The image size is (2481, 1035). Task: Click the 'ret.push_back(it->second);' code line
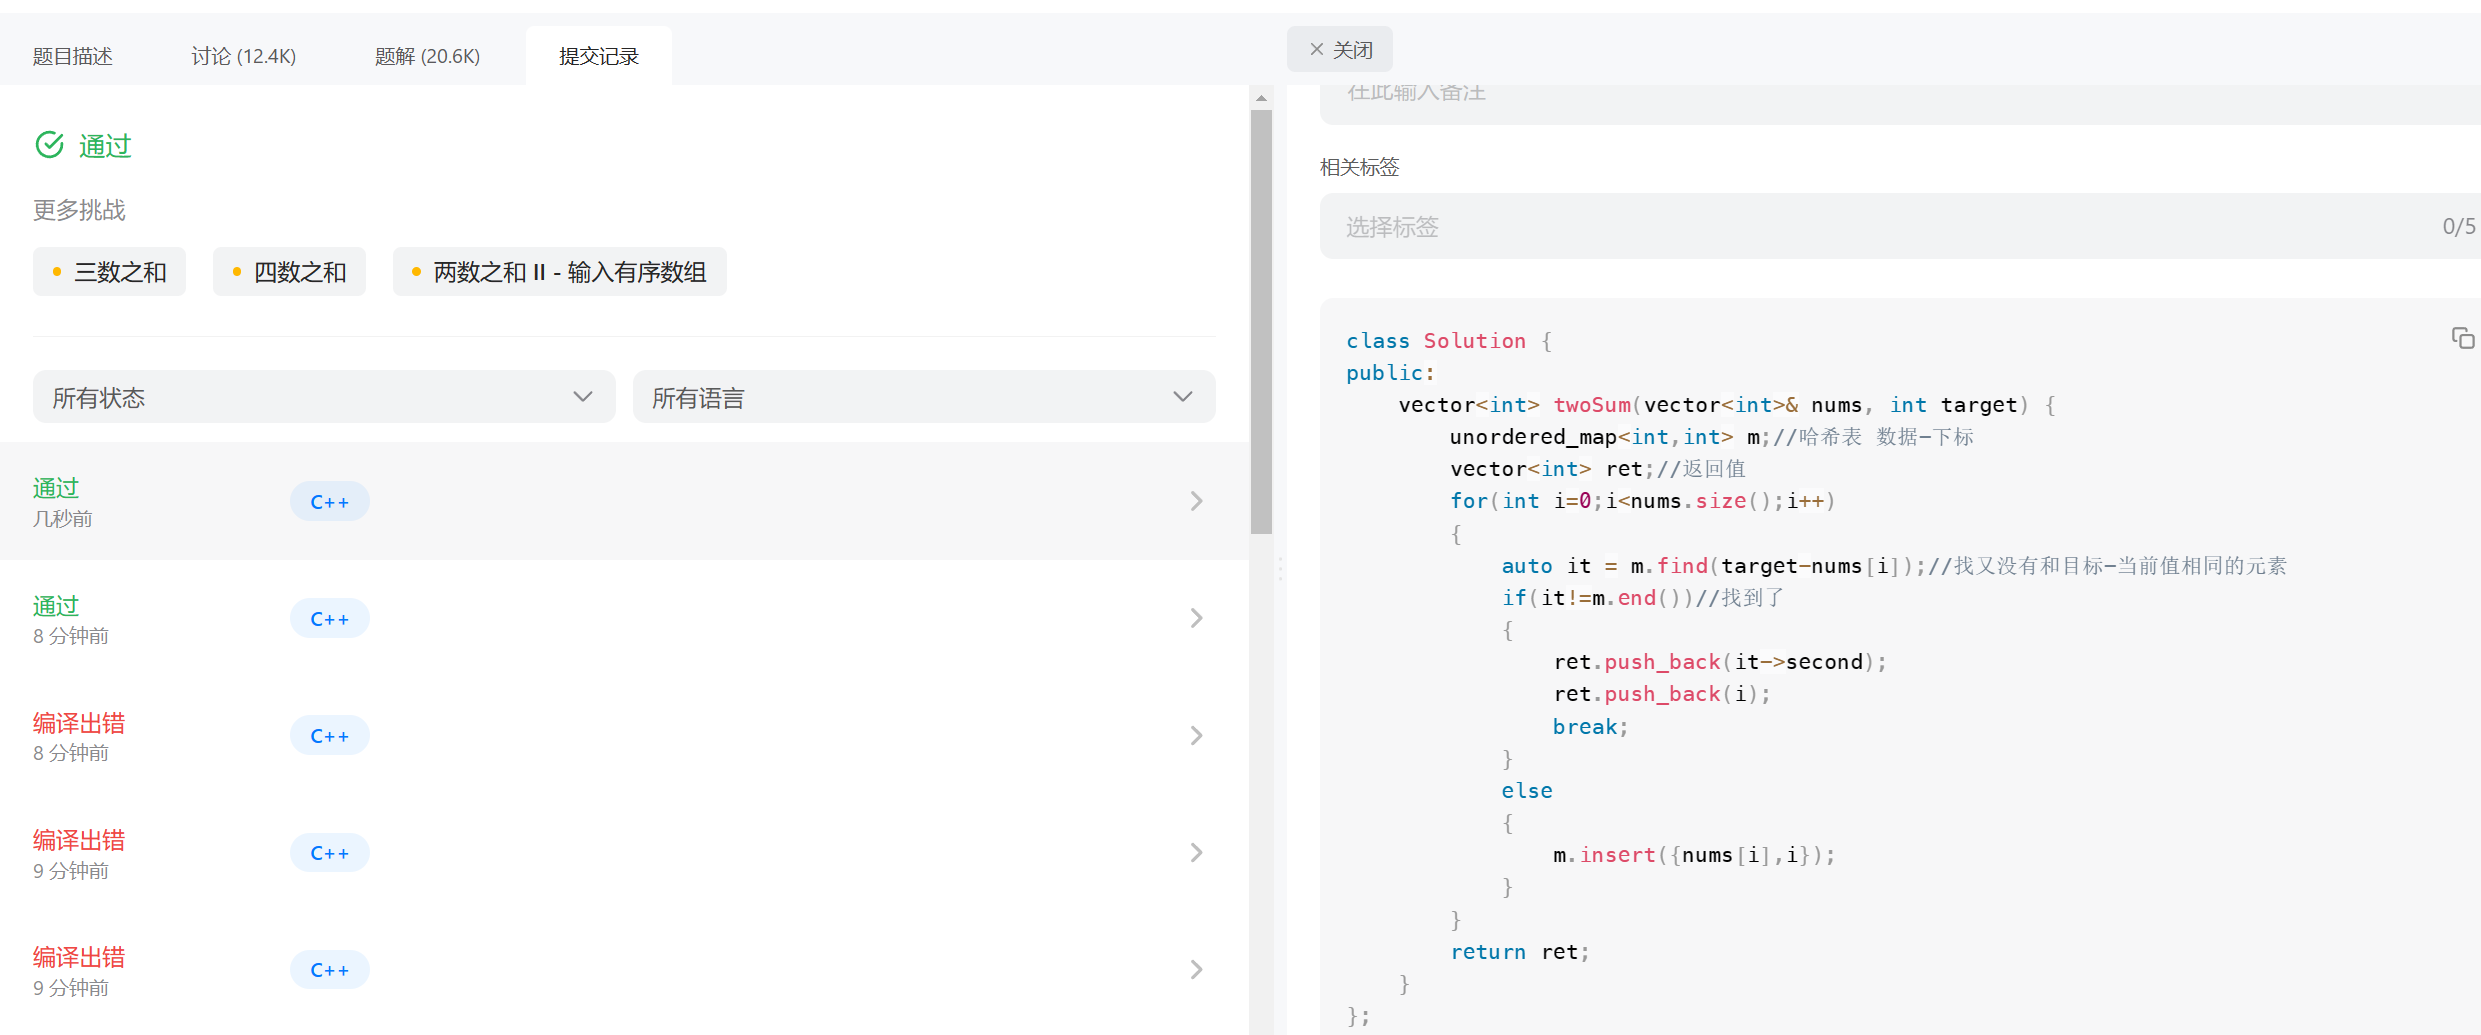click(x=1720, y=662)
